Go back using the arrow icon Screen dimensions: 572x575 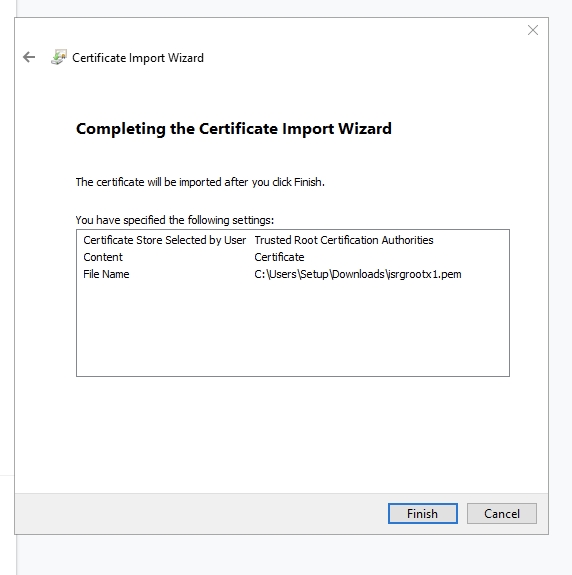[29, 57]
